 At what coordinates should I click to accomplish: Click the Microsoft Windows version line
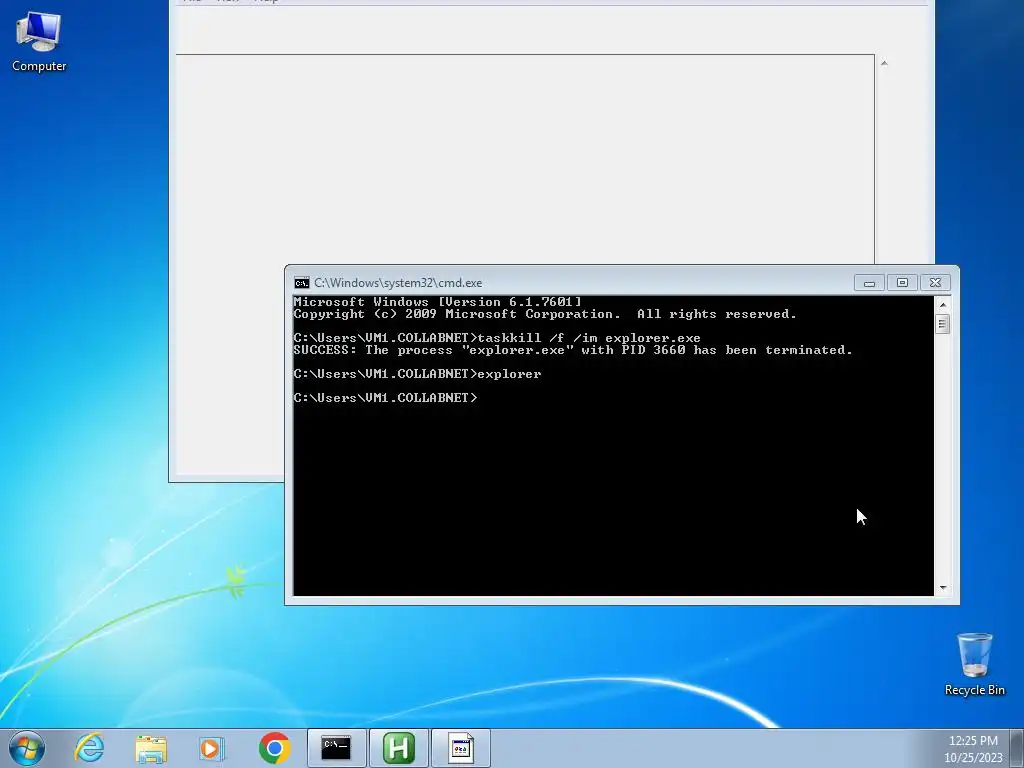pos(437,302)
